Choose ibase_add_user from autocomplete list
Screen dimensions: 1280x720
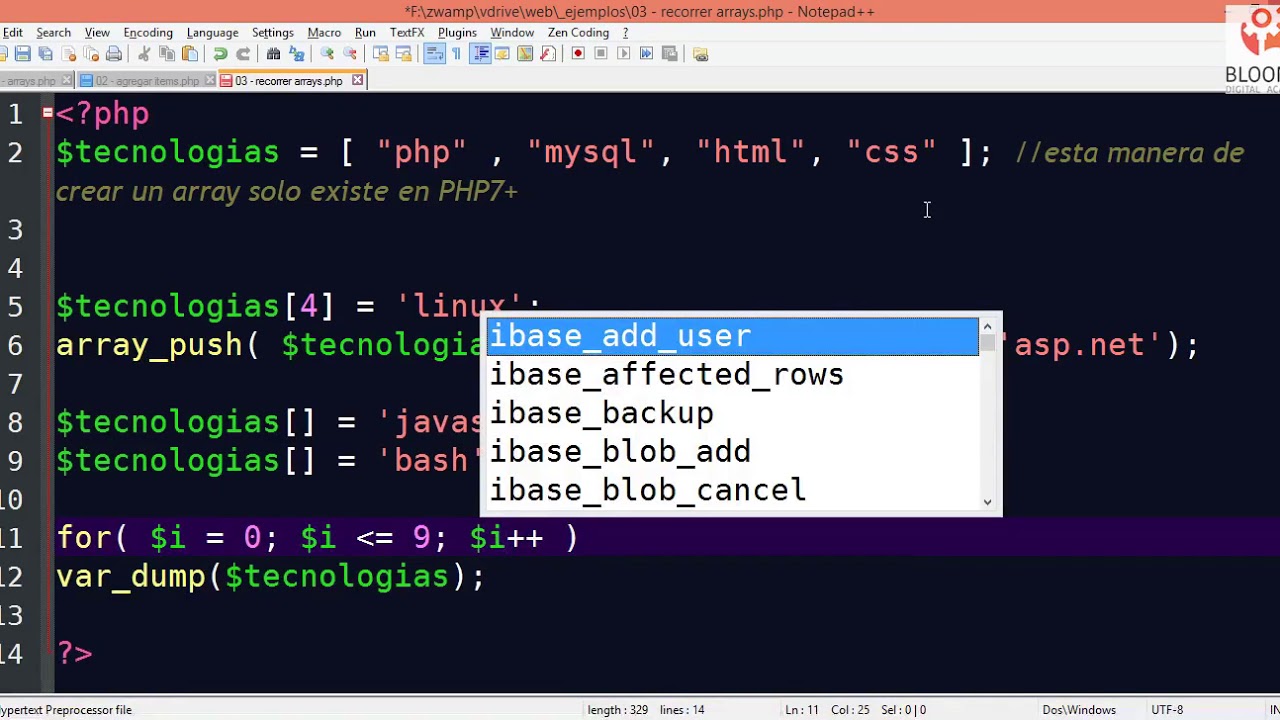click(x=732, y=336)
